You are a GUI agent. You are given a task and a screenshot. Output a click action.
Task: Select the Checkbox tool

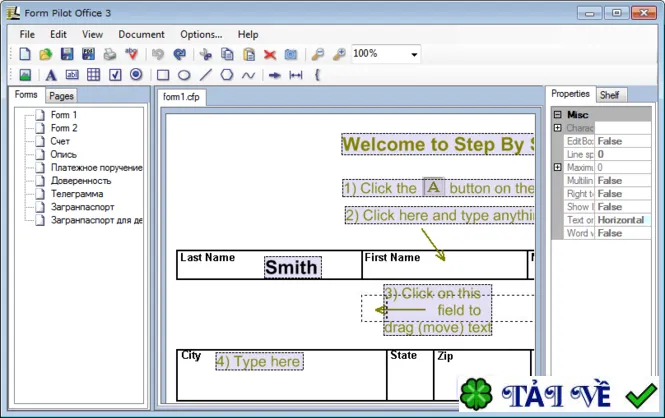115,75
